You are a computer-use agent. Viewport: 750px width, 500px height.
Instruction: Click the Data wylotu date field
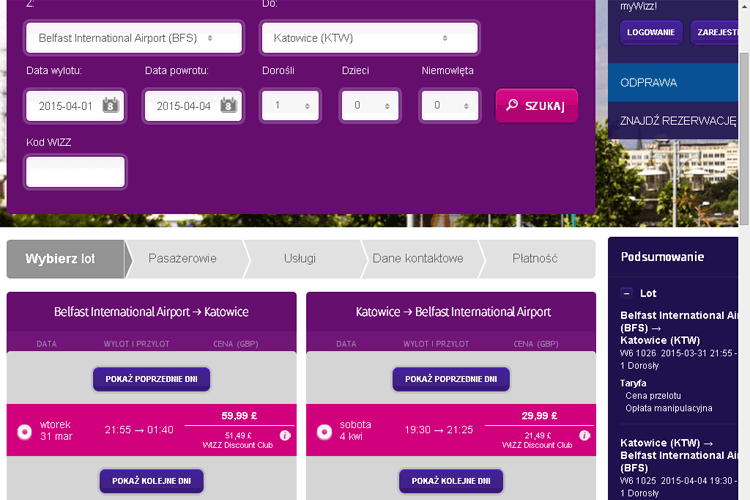pyautogui.click(x=75, y=106)
